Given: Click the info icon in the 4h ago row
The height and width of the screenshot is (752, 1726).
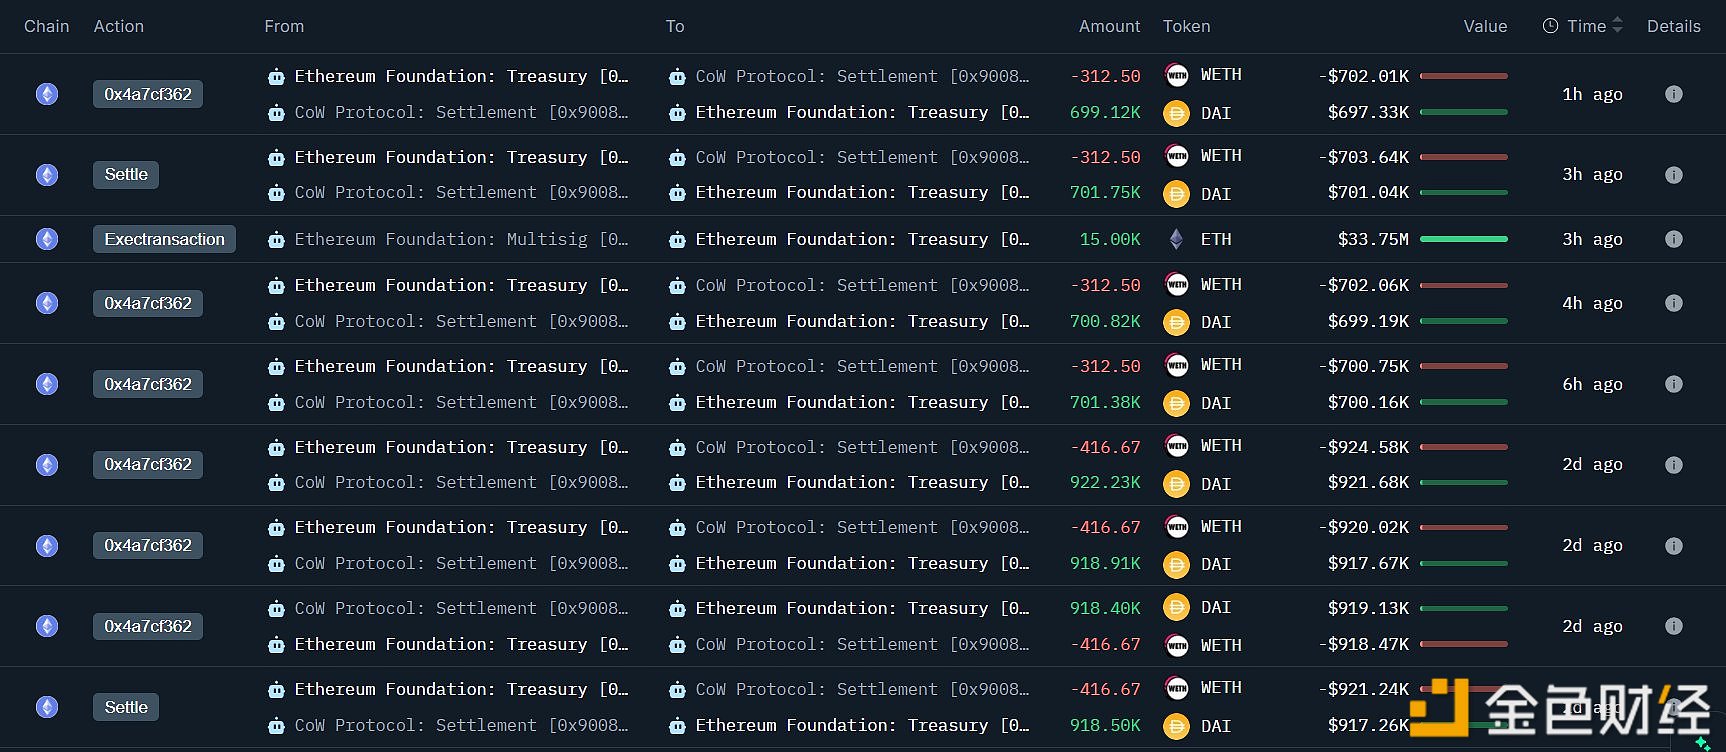Looking at the screenshot, I should tap(1673, 303).
